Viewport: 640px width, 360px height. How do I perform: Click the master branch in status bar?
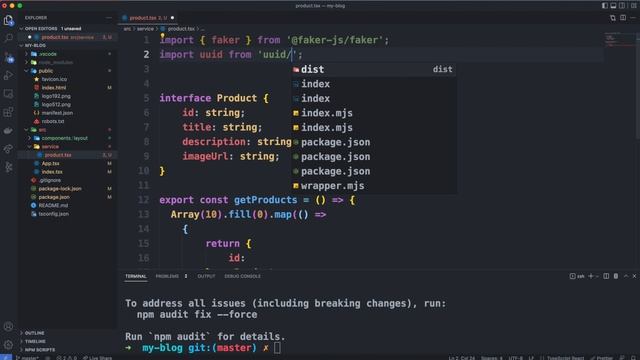[27, 358]
